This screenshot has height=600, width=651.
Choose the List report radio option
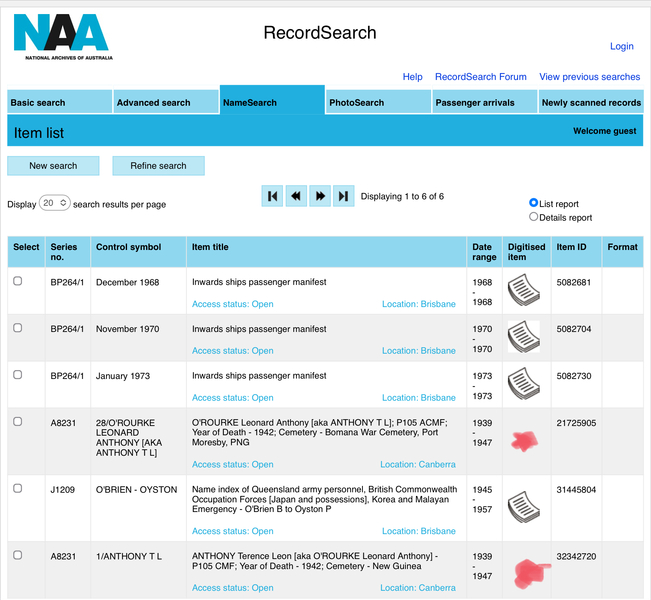point(534,203)
